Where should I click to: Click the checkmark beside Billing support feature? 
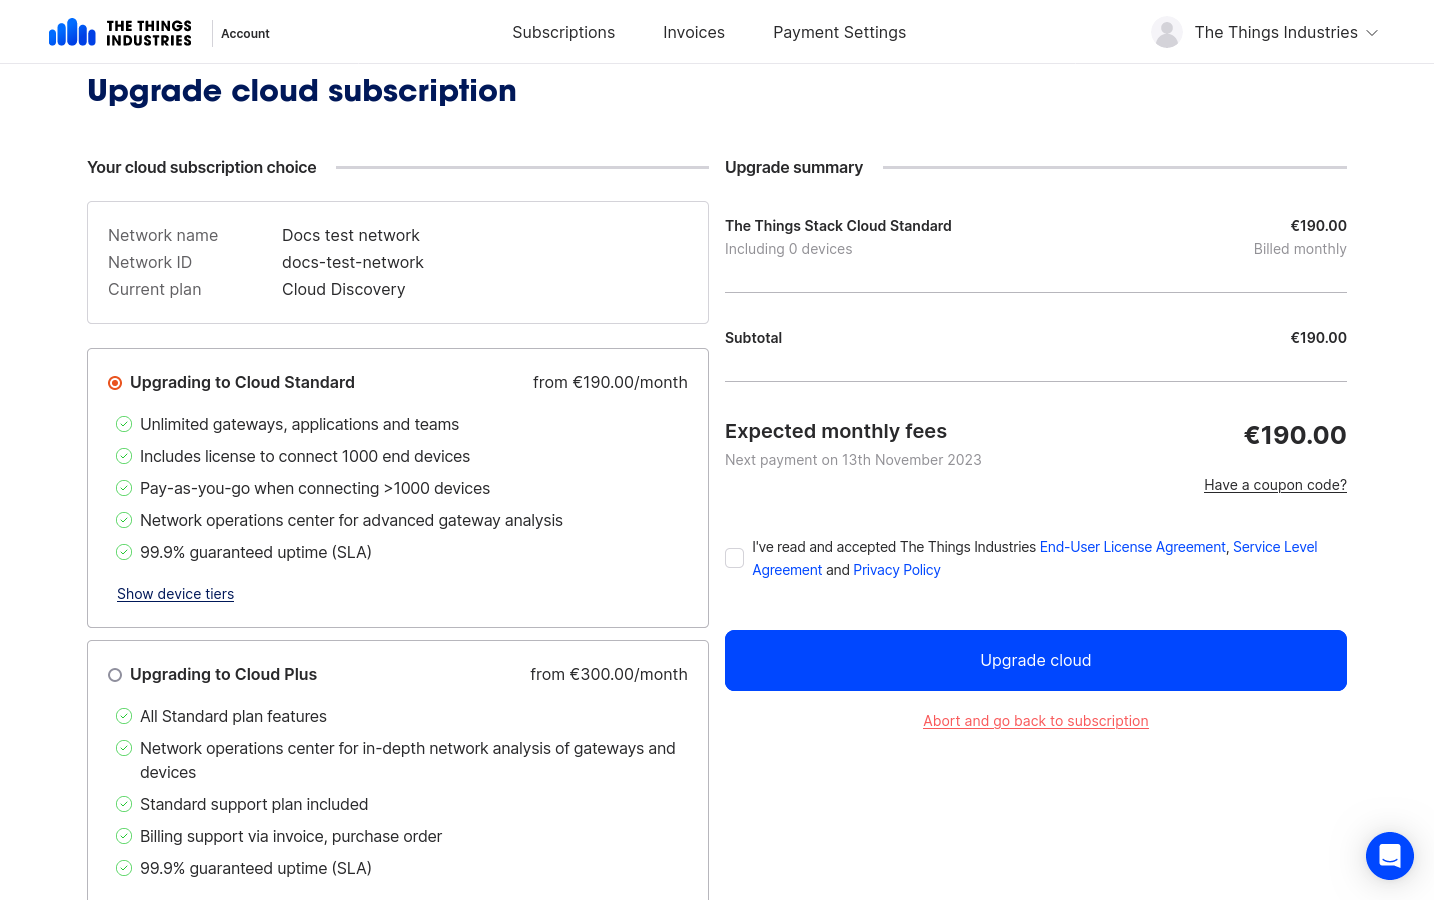tap(124, 836)
